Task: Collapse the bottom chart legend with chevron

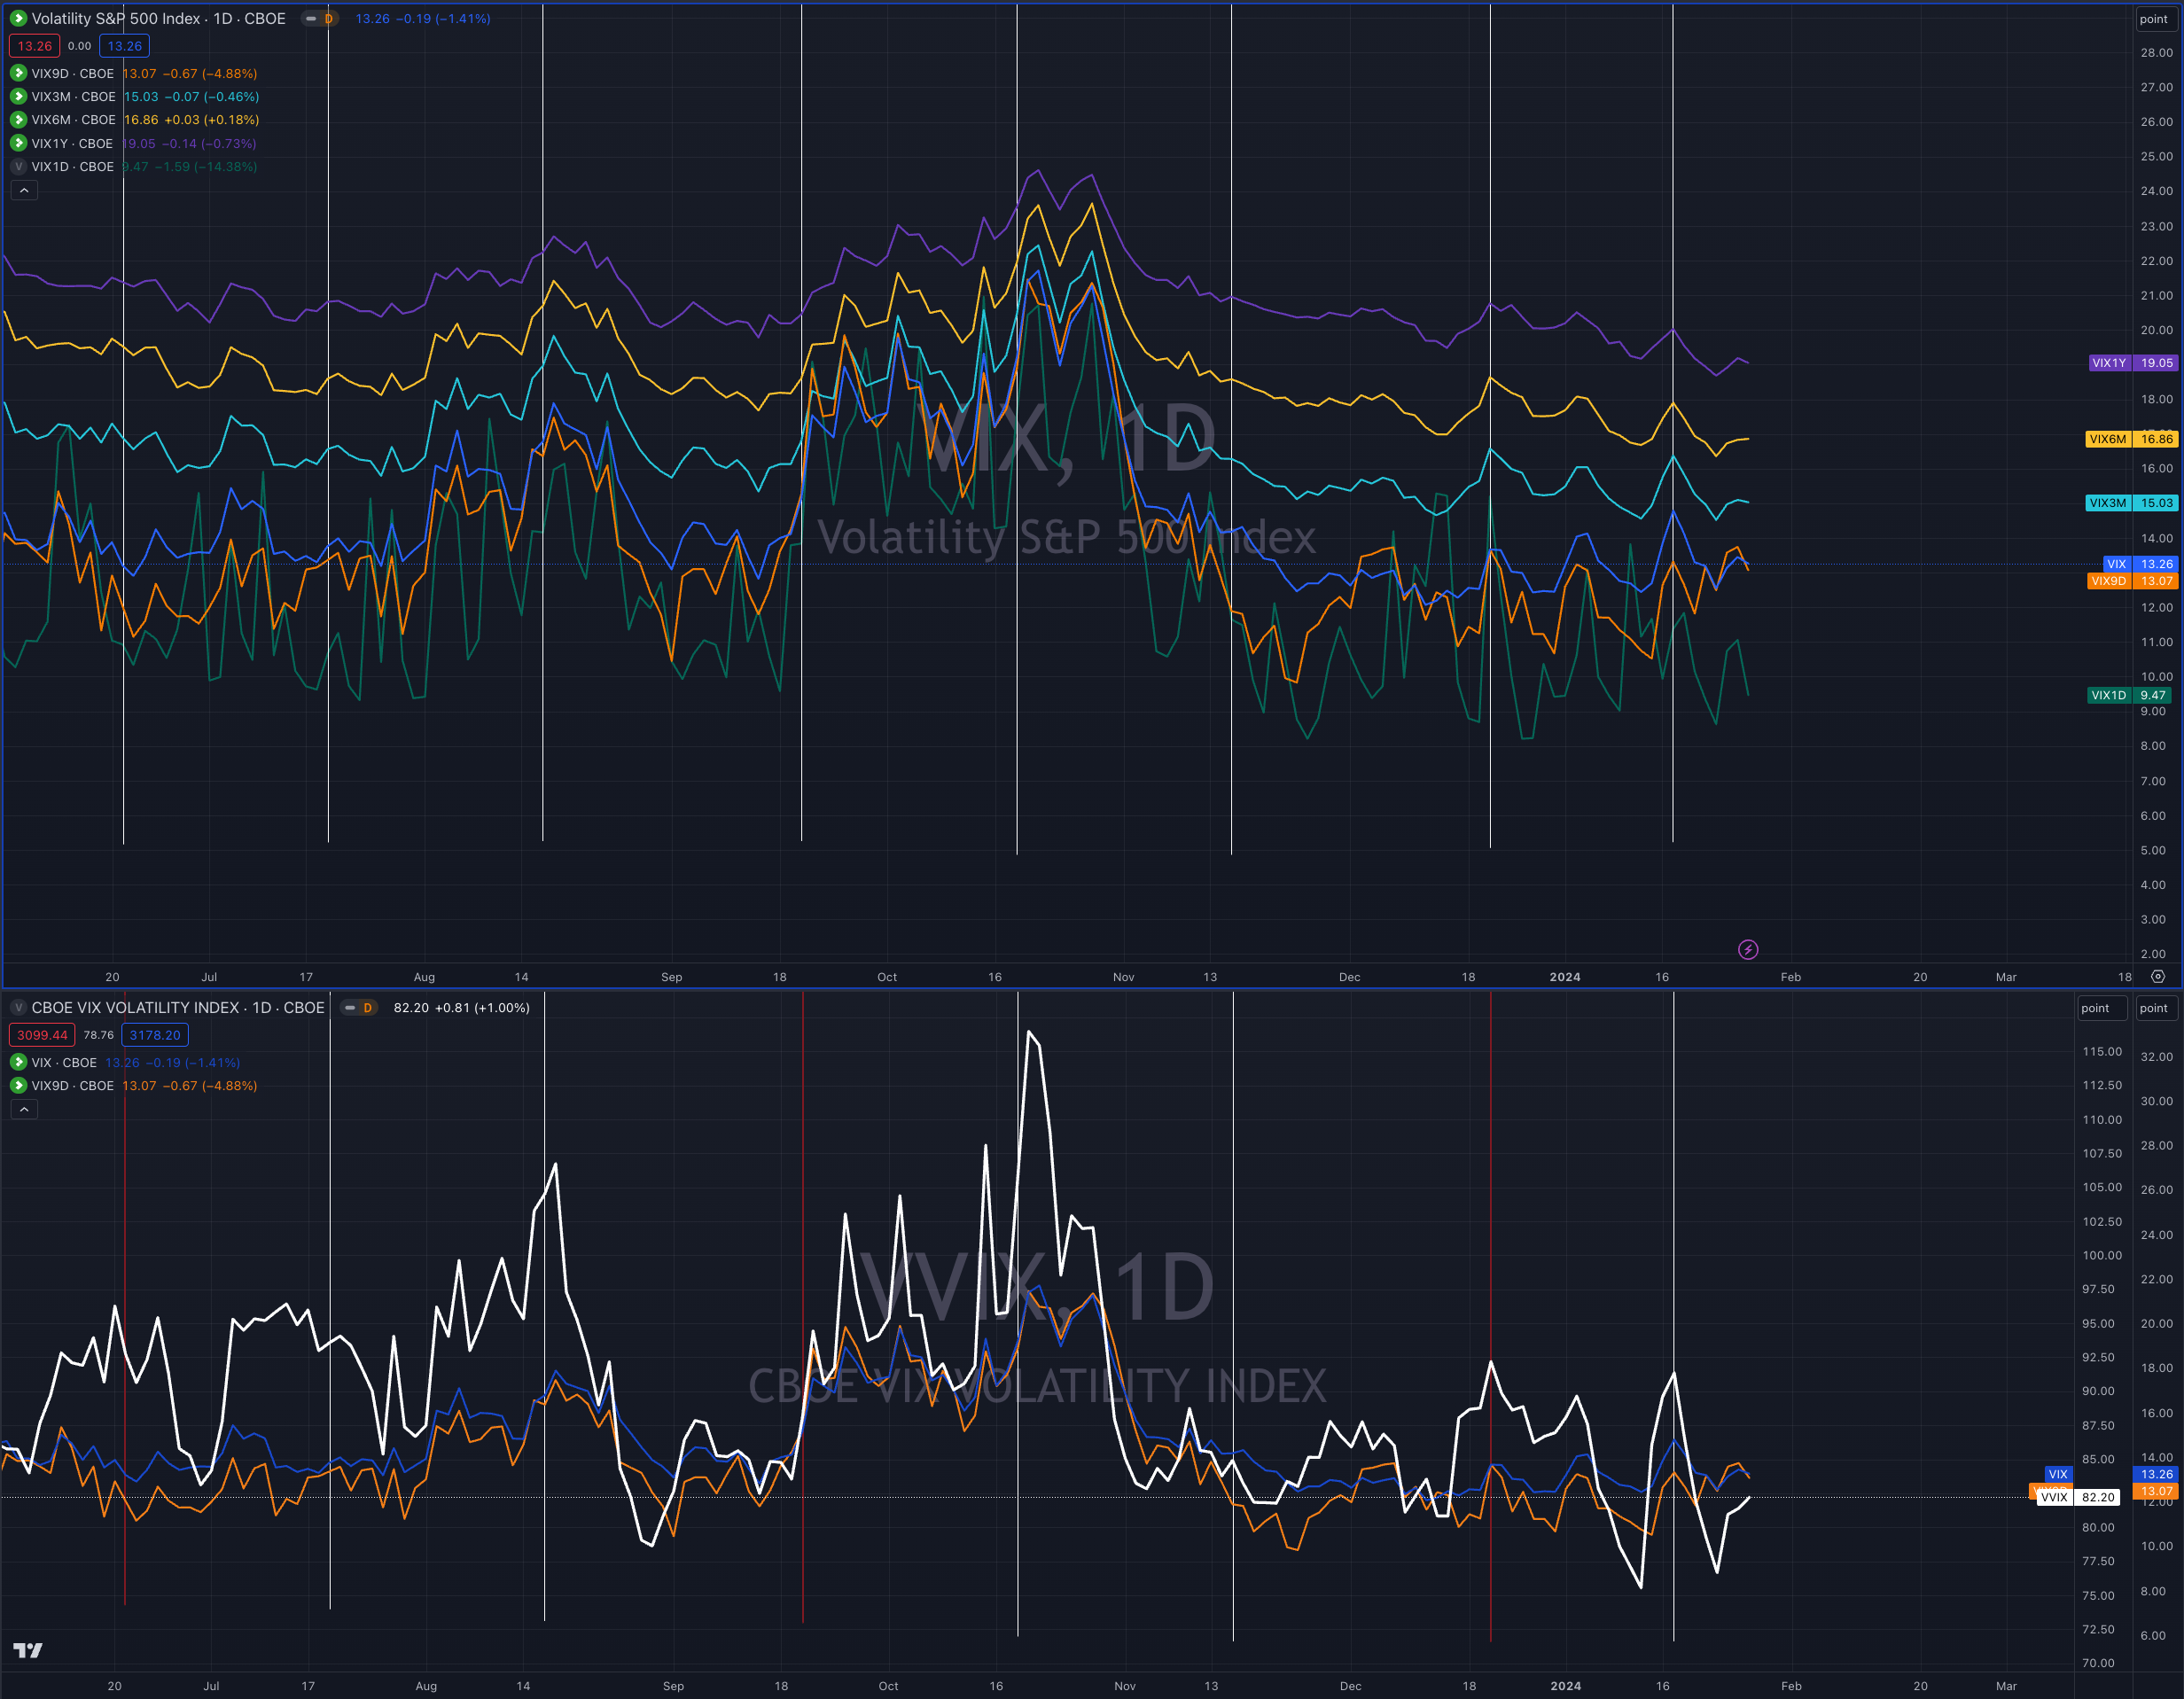Action: [x=24, y=1109]
